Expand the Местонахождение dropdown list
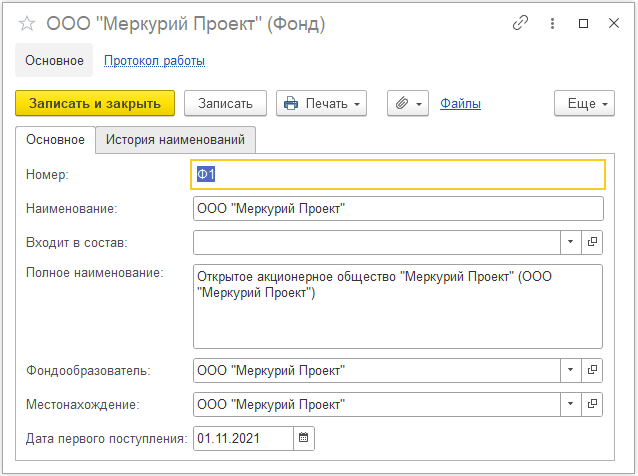Image resolution: width=638 pixels, height=476 pixels. pyautogui.click(x=570, y=404)
